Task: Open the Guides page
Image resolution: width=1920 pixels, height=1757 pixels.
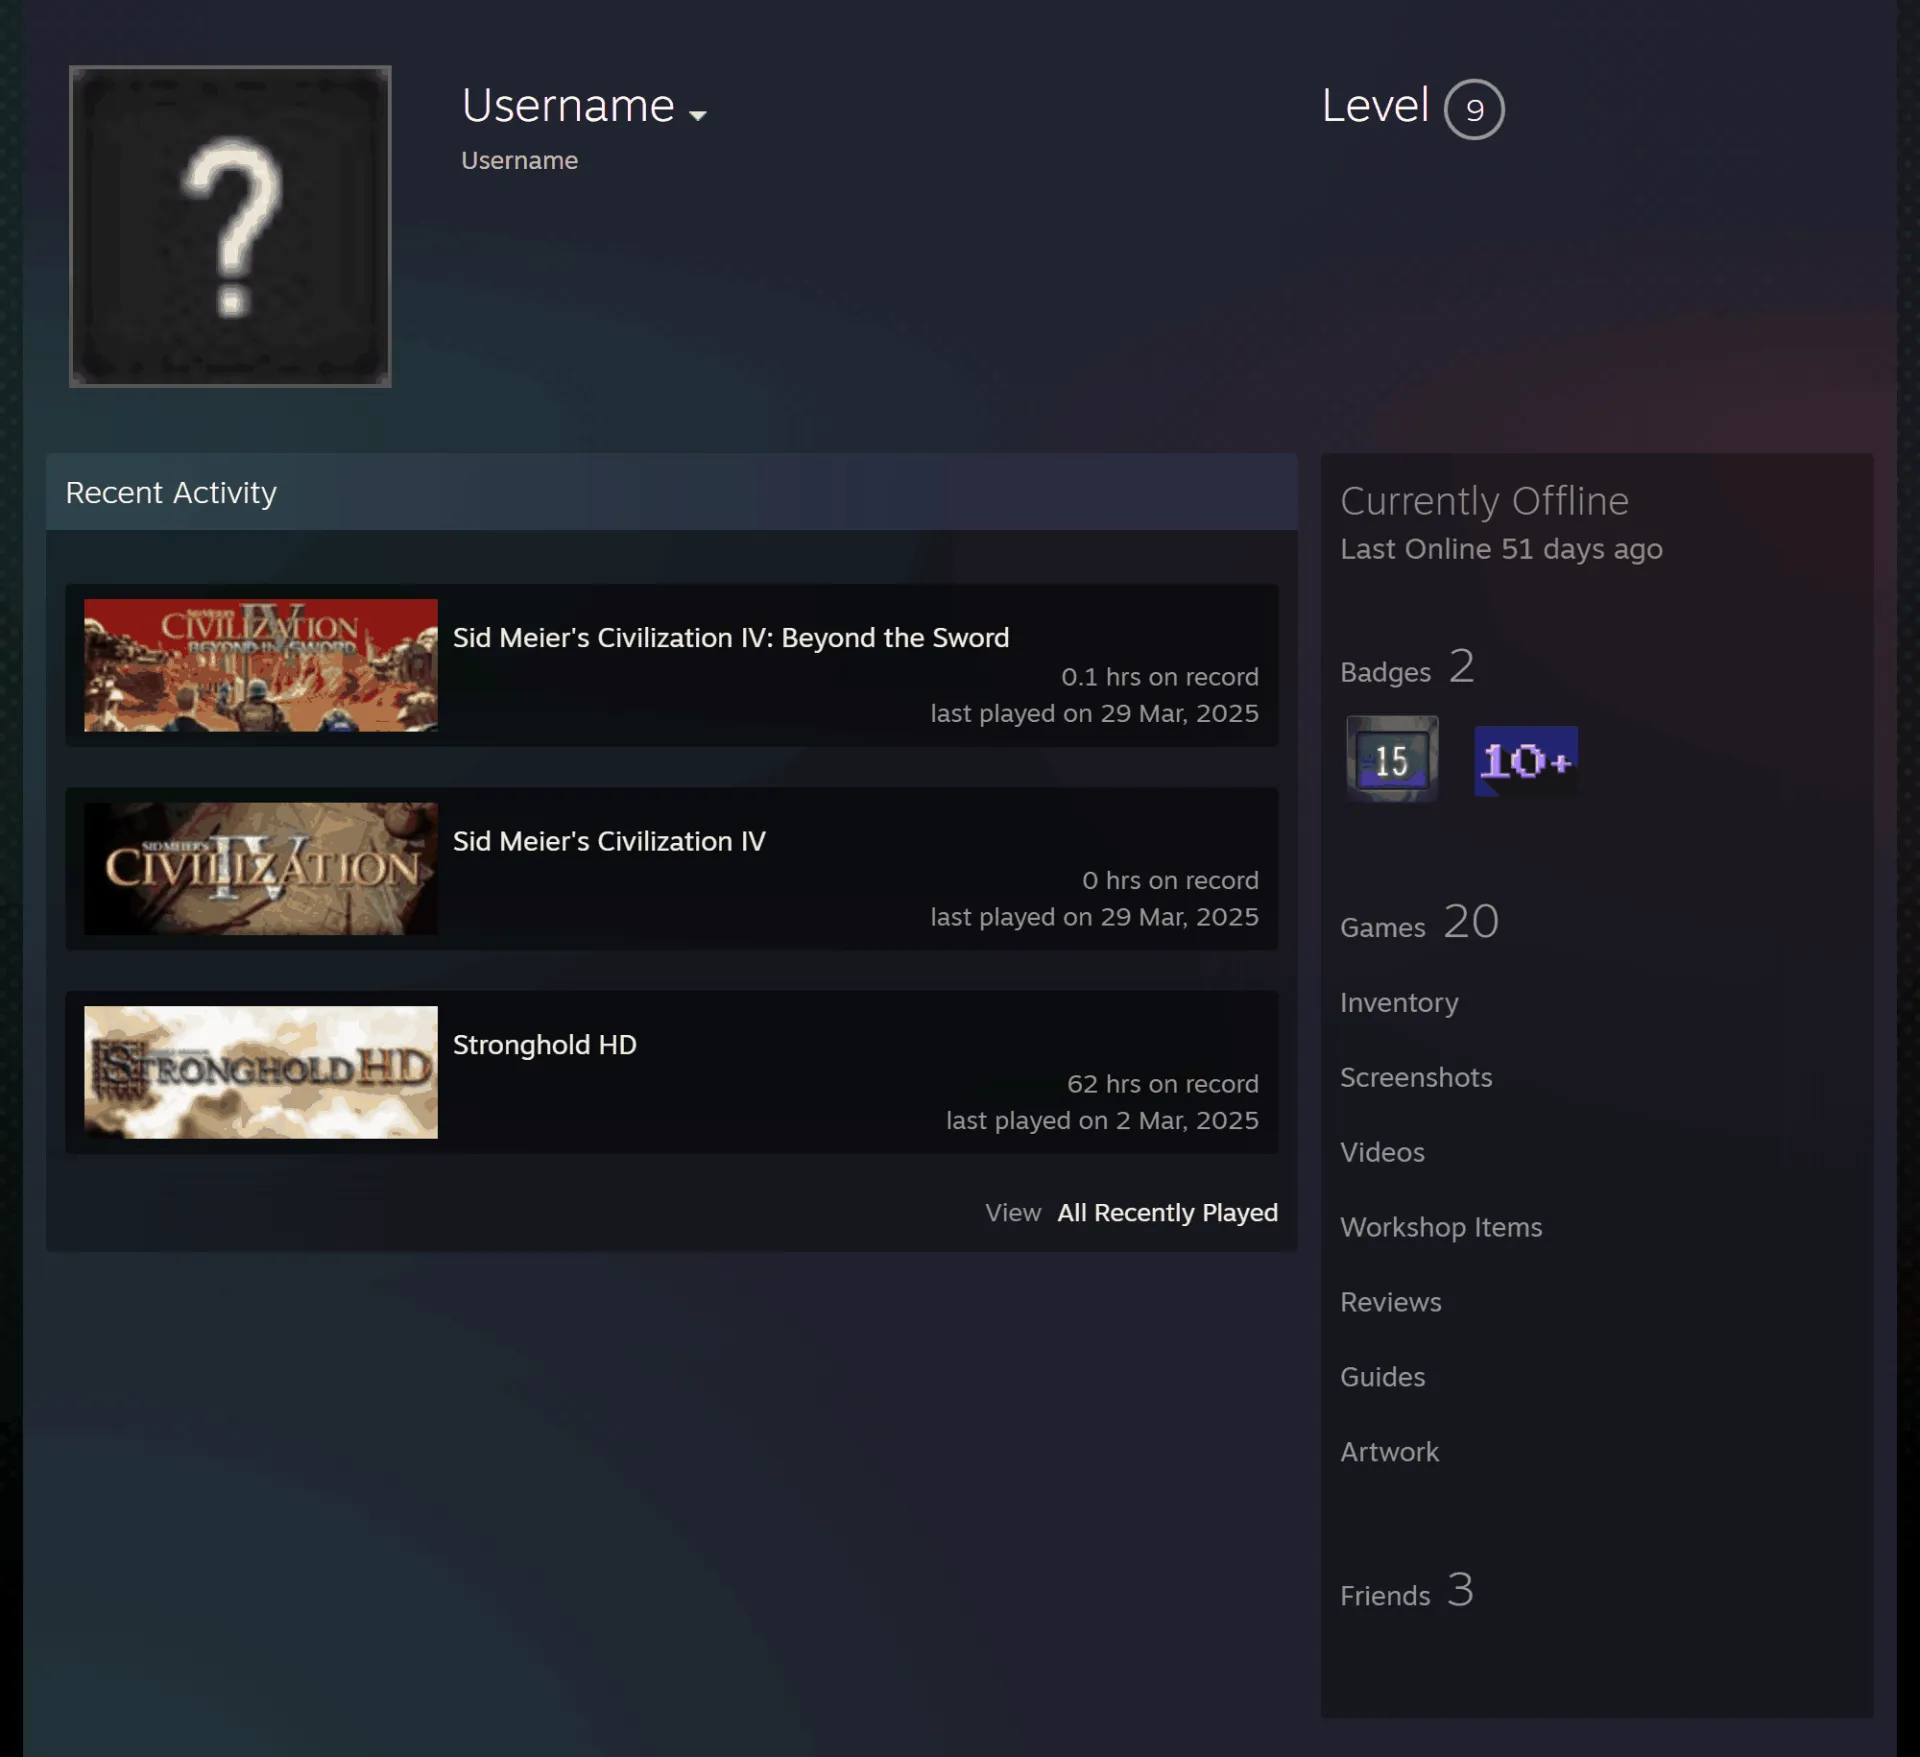Action: 1382,1378
